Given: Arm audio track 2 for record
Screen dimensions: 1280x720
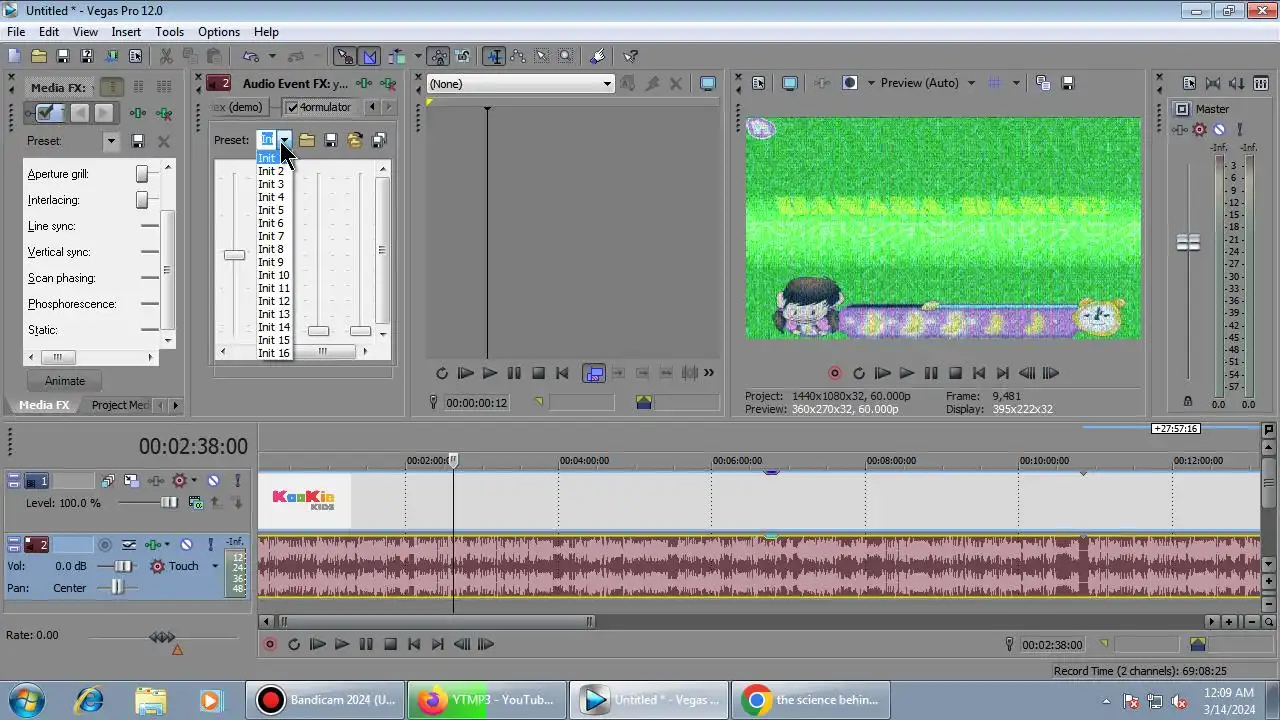Looking at the screenshot, I should tap(105, 545).
